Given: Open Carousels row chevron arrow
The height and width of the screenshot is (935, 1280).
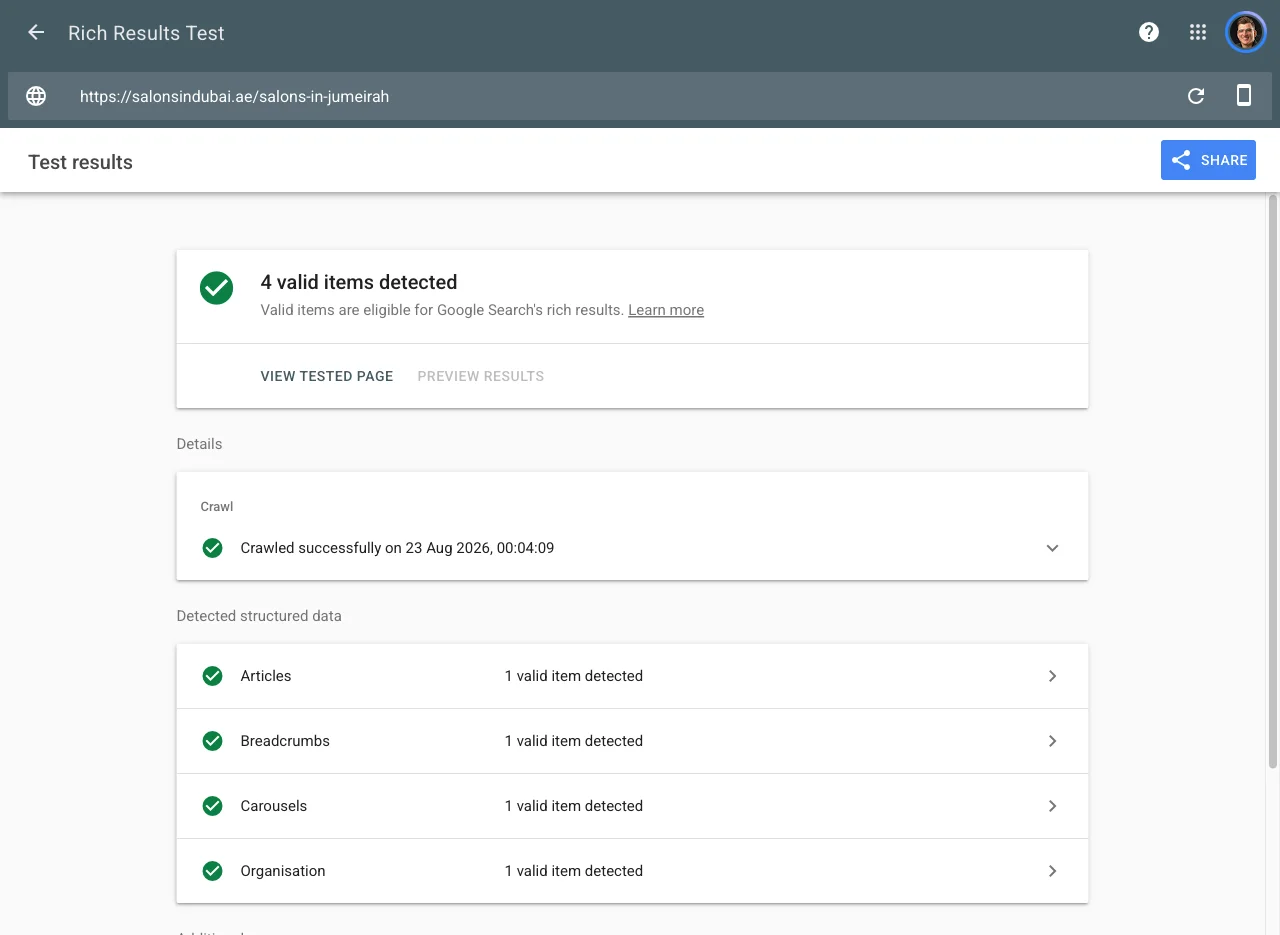Looking at the screenshot, I should pyautogui.click(x=1052, y=806).
